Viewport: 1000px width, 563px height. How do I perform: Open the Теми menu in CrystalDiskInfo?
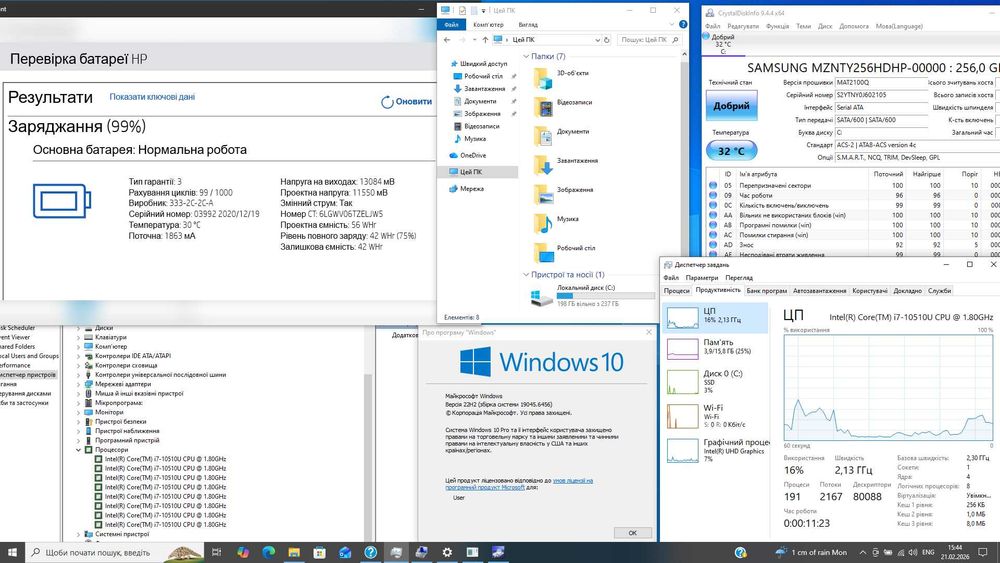(804, 26)
